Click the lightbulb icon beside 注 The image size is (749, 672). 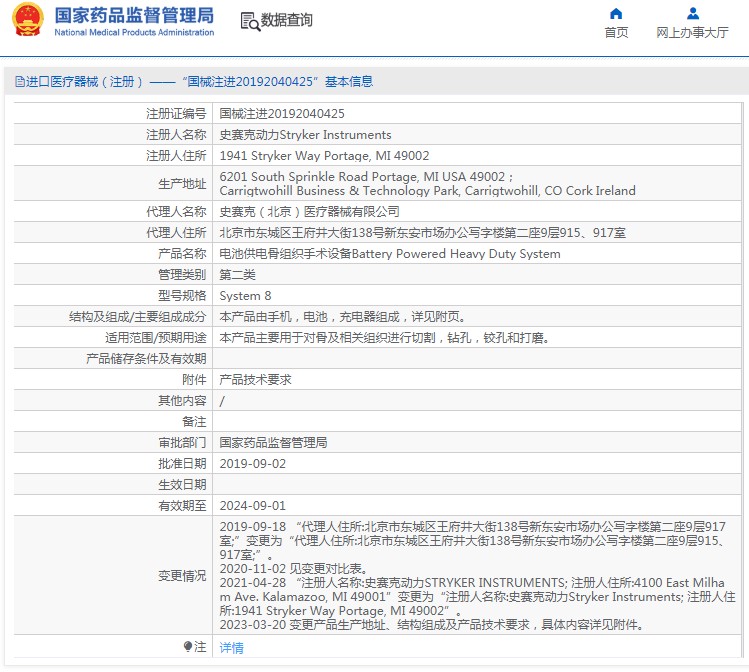(188, 646)
